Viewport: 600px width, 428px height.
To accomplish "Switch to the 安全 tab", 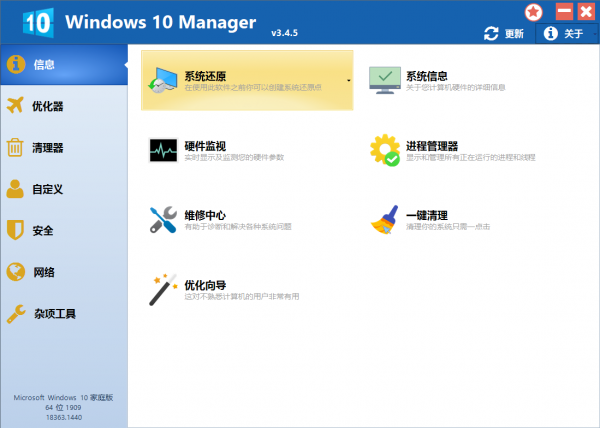I will tap(42, 231).
